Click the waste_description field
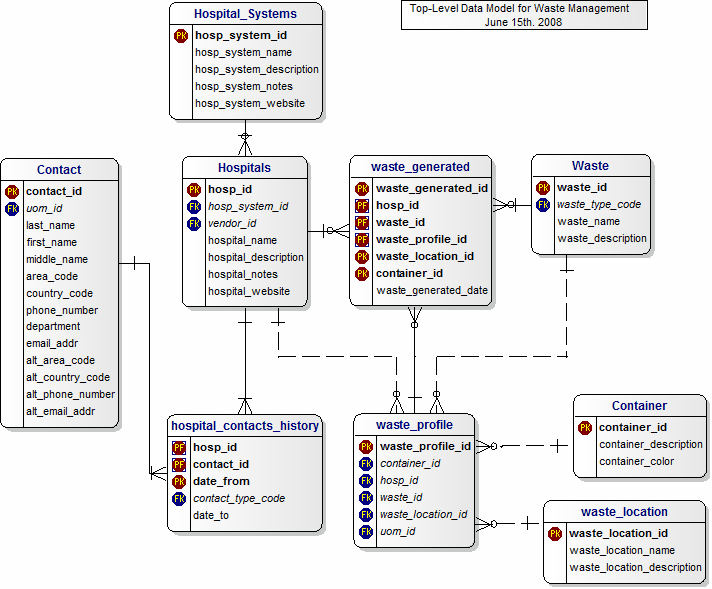Screen dimensions: 712x589 point(602,238)
